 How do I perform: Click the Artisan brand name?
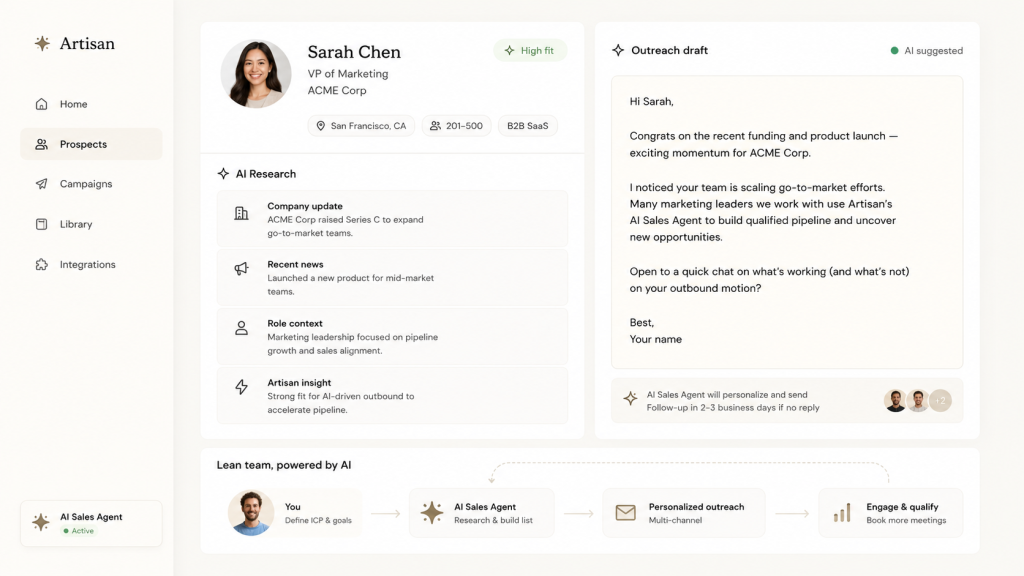(x=87, y=44)
